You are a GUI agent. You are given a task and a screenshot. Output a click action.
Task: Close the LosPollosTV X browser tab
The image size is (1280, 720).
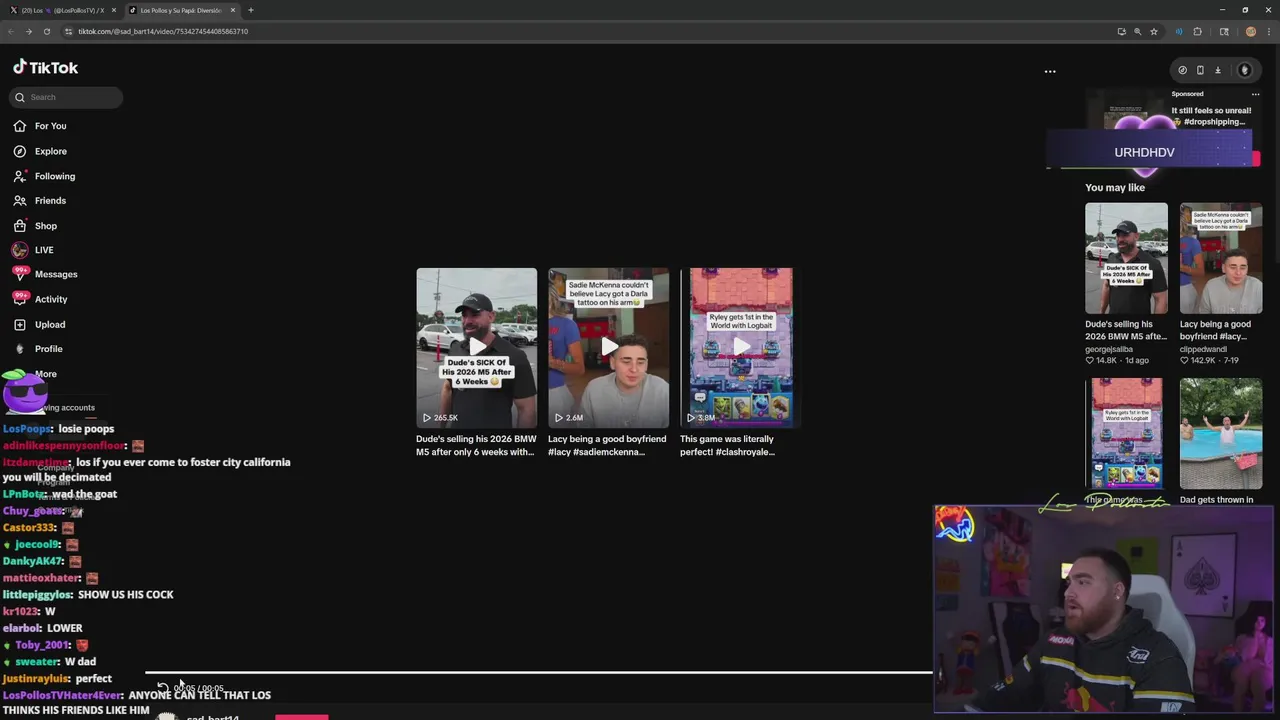(113, 10)
